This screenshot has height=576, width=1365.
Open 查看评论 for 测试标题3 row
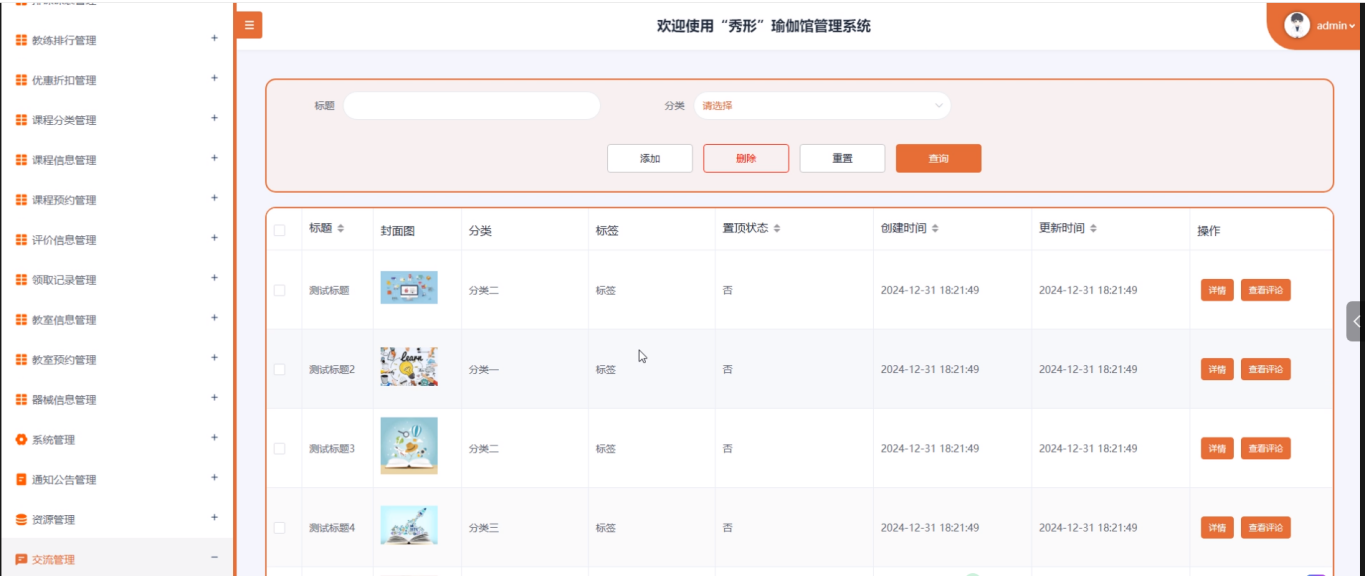point(1266,449)
